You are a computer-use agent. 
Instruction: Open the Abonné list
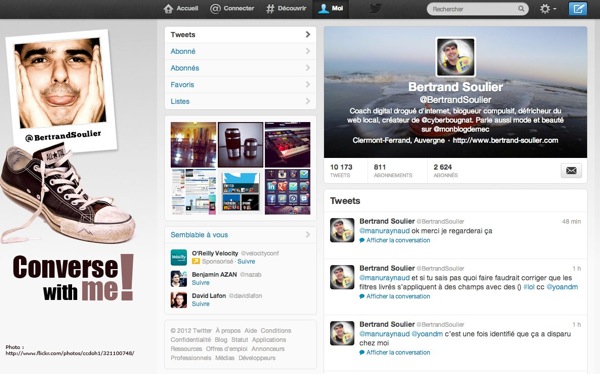pos(240,51)
